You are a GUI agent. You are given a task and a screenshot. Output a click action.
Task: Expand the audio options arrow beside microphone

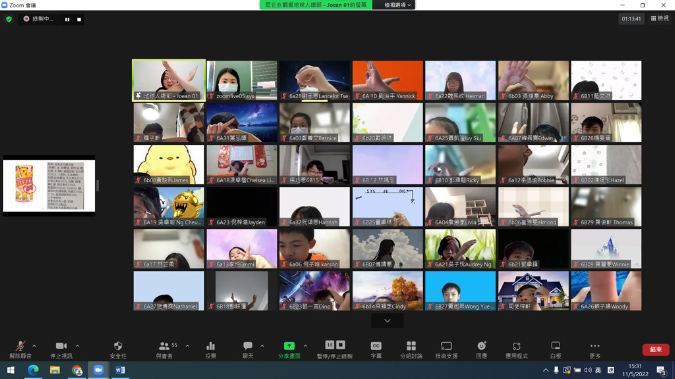(x=34, y=346)
